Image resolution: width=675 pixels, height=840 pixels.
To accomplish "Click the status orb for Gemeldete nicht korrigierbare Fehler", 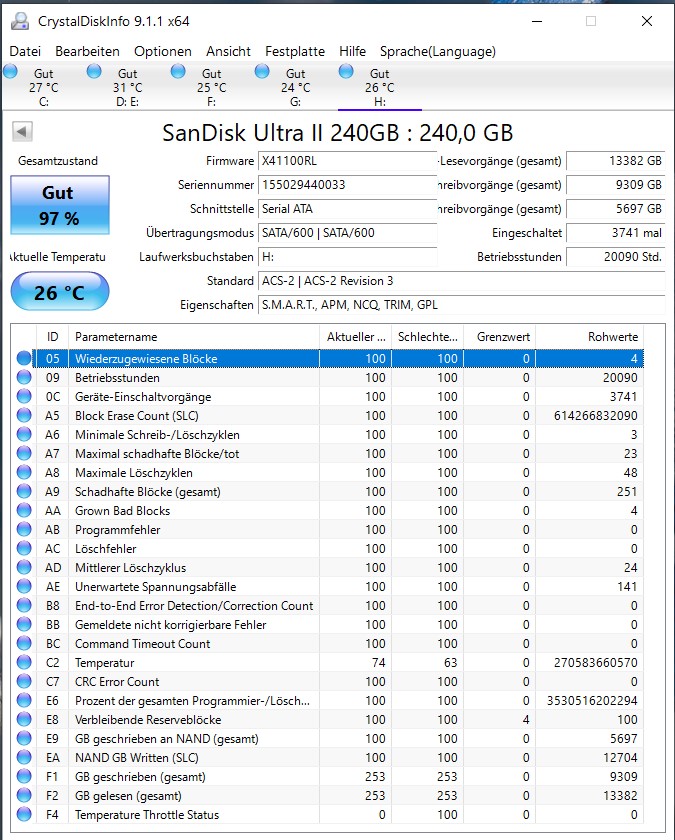I will (x=24, y=625).
